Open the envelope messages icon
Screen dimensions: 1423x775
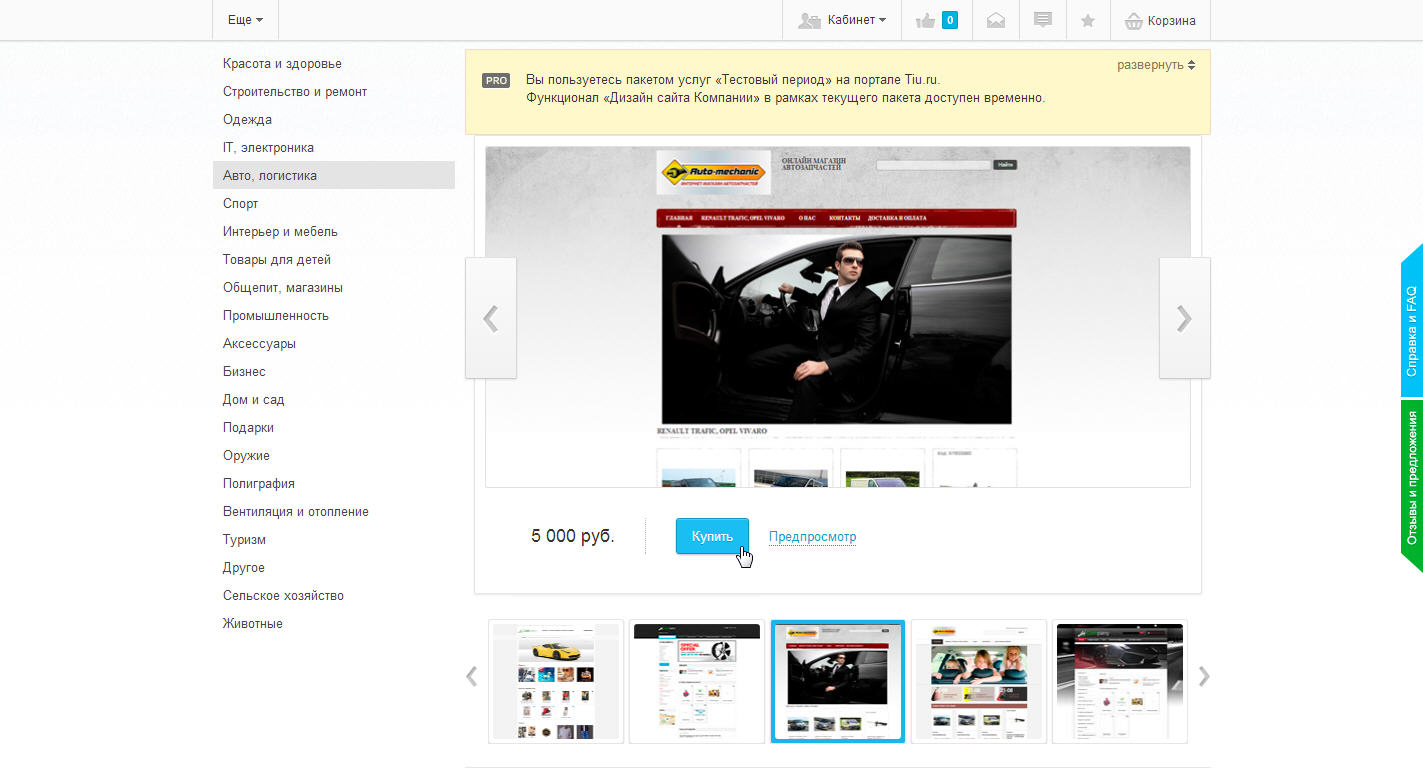[995, 20]
